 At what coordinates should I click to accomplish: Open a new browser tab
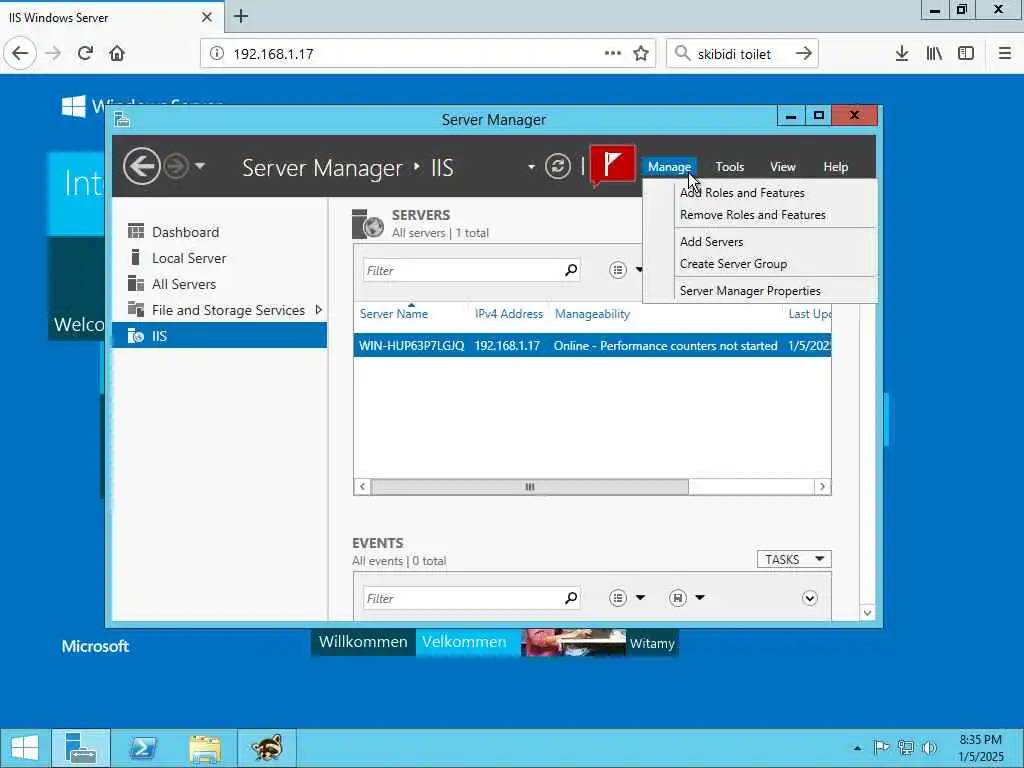[x=241, y=16]
